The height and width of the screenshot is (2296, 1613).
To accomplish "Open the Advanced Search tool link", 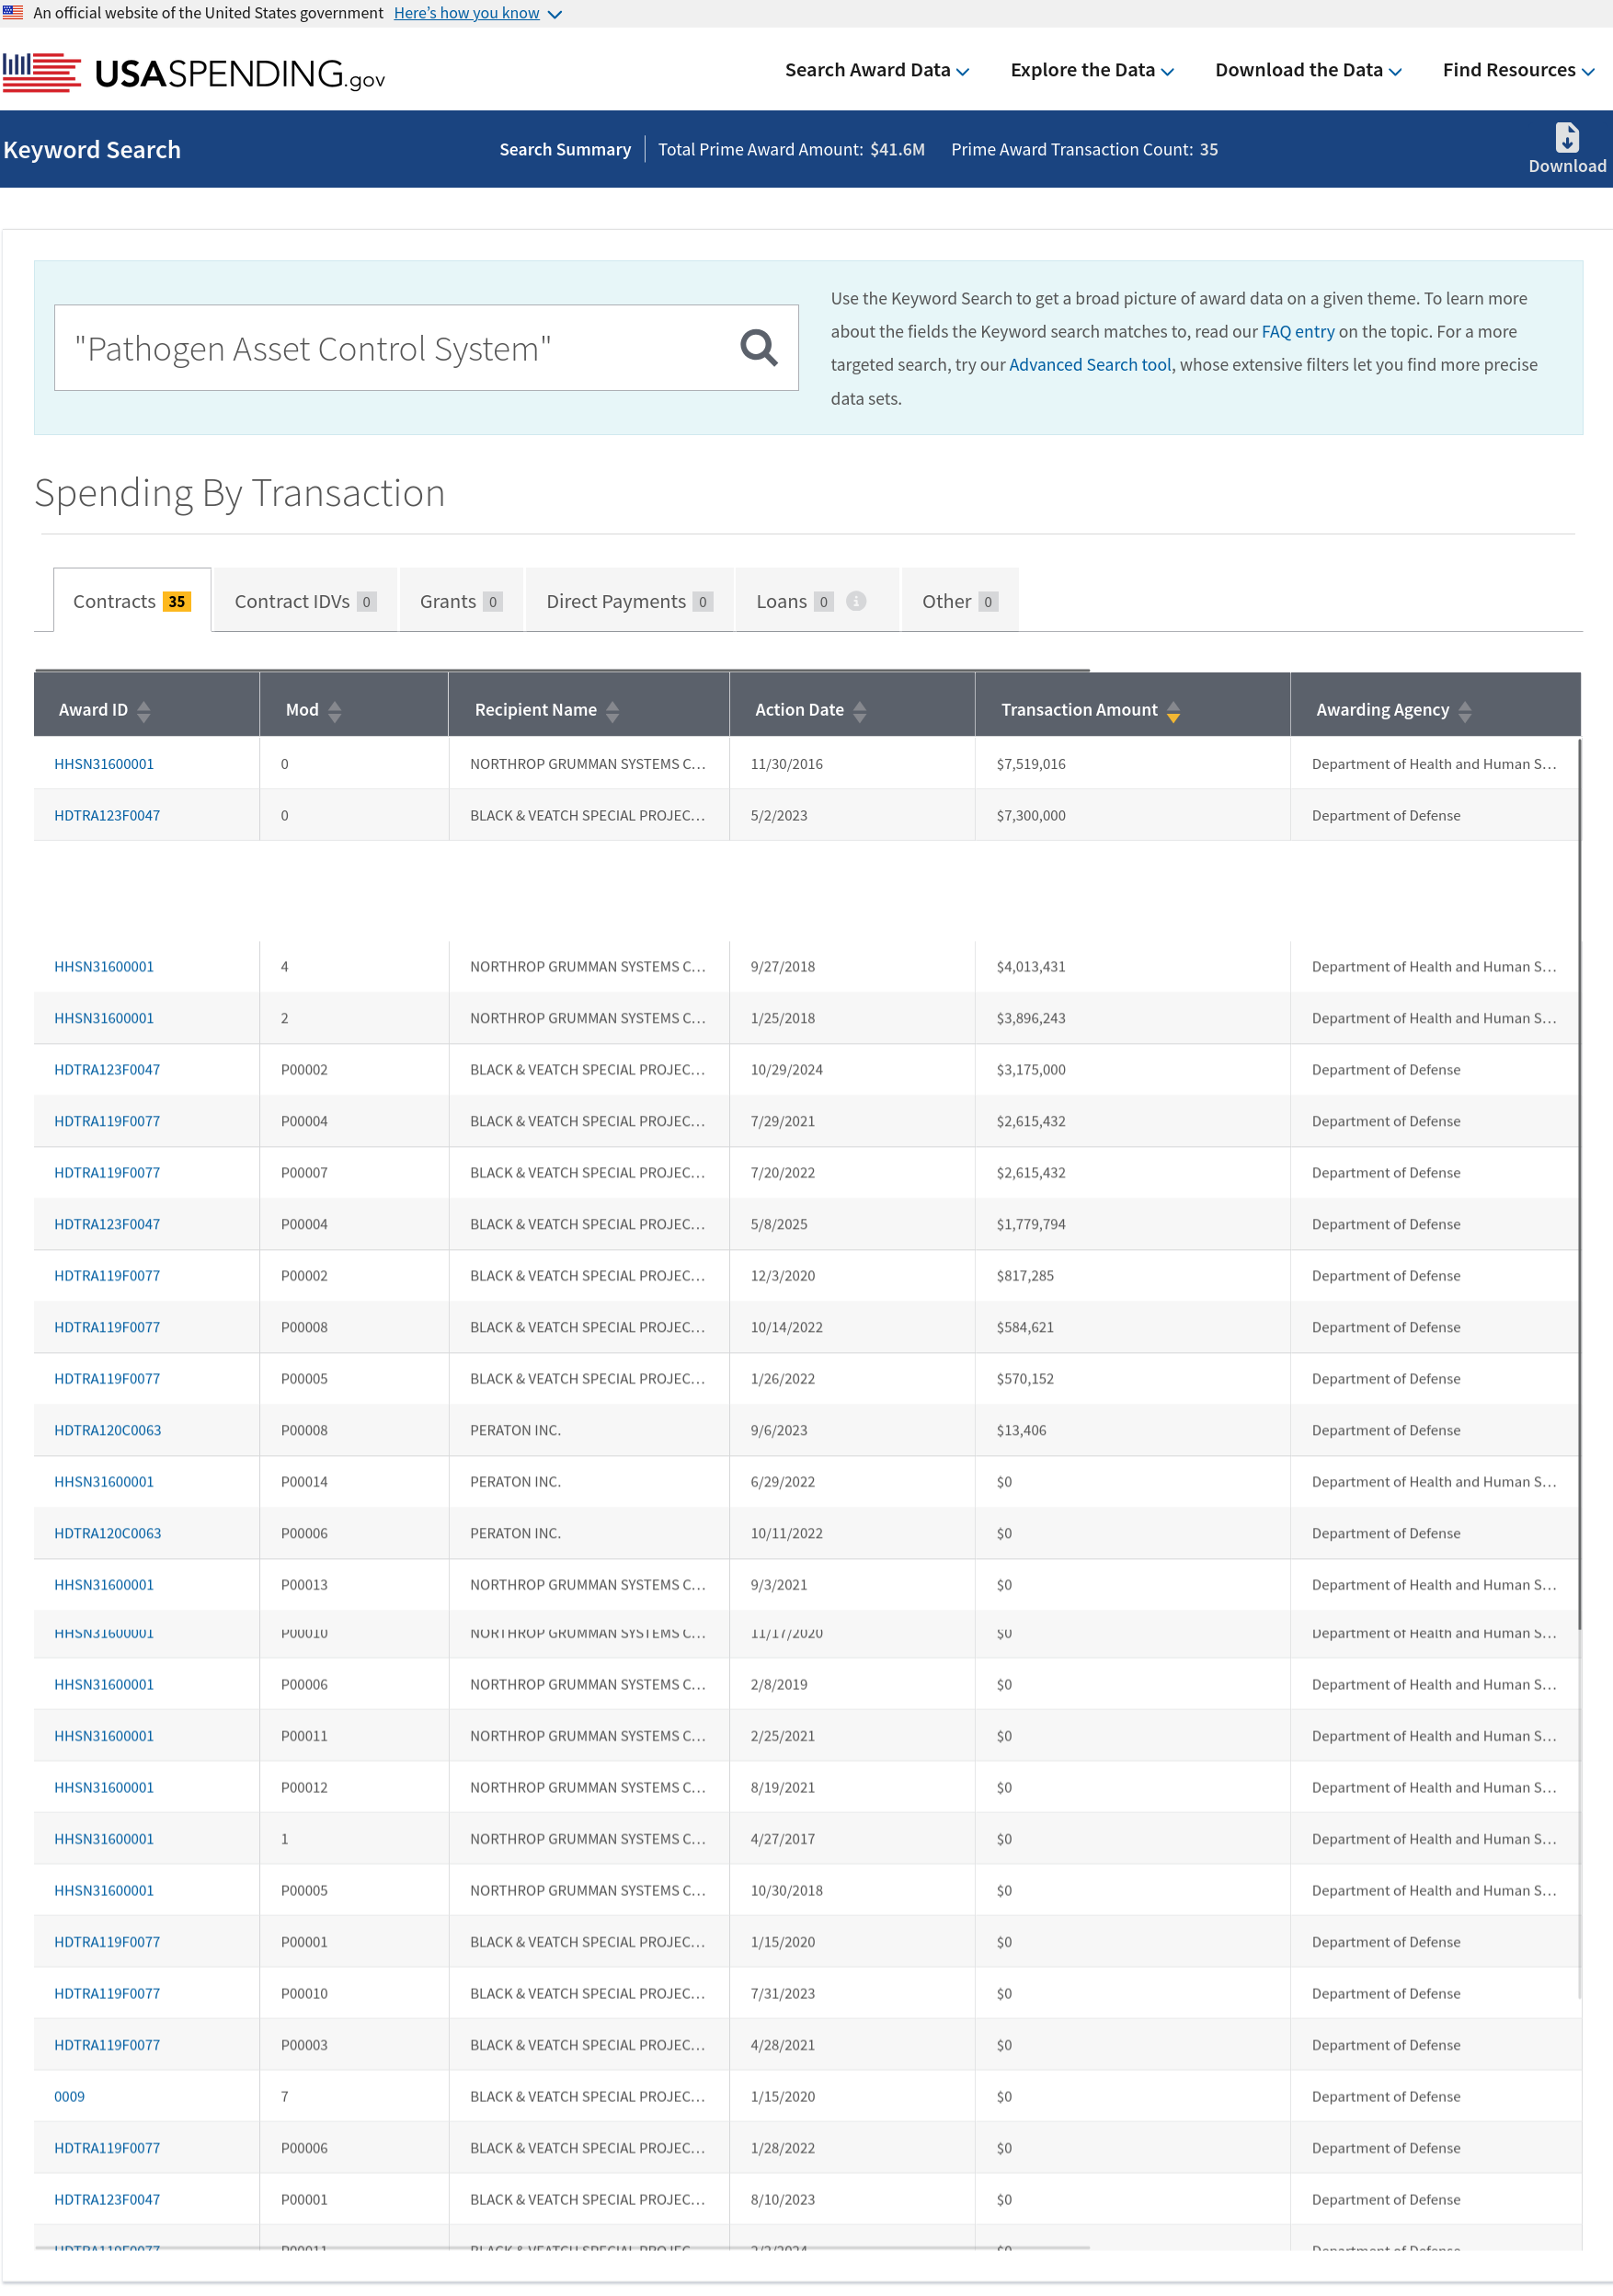I will click(x=1089, y=365).
